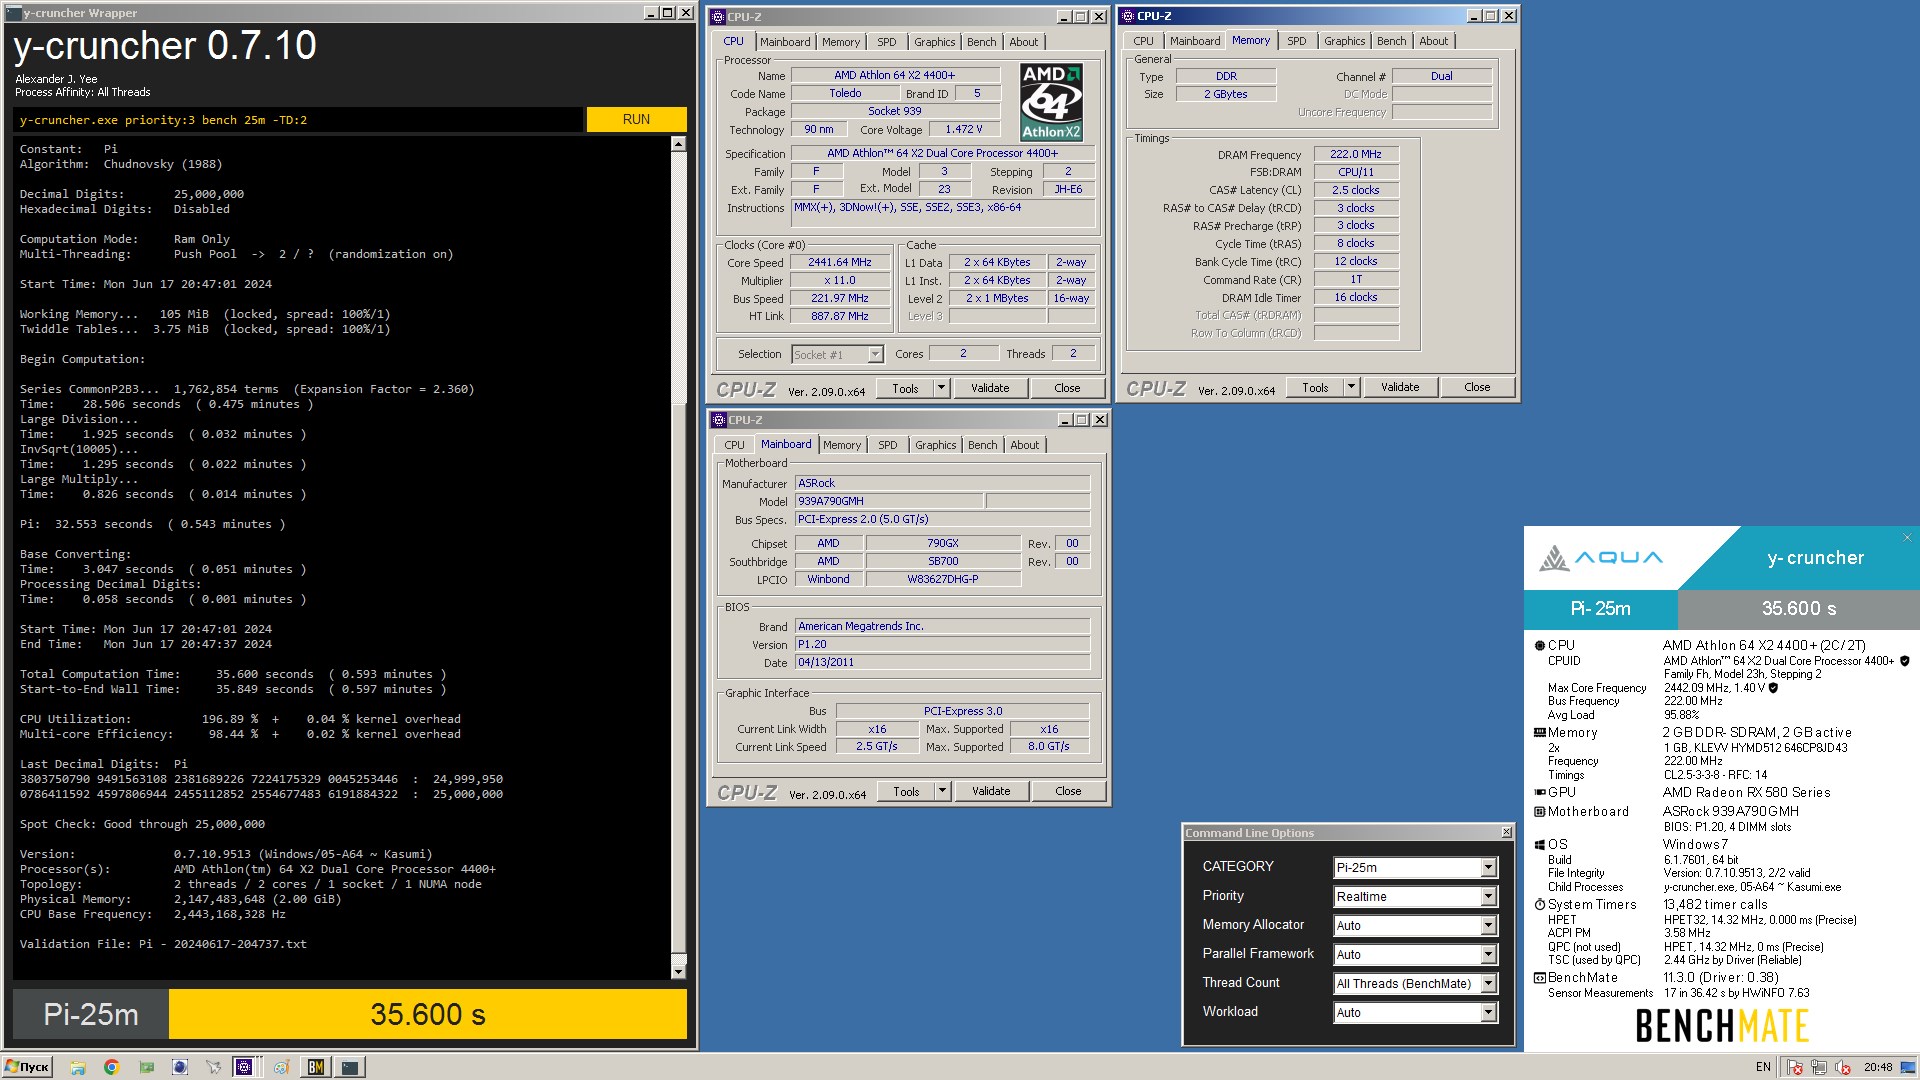Click the System Timers stopwatch icon

(x=1540, y=905)
